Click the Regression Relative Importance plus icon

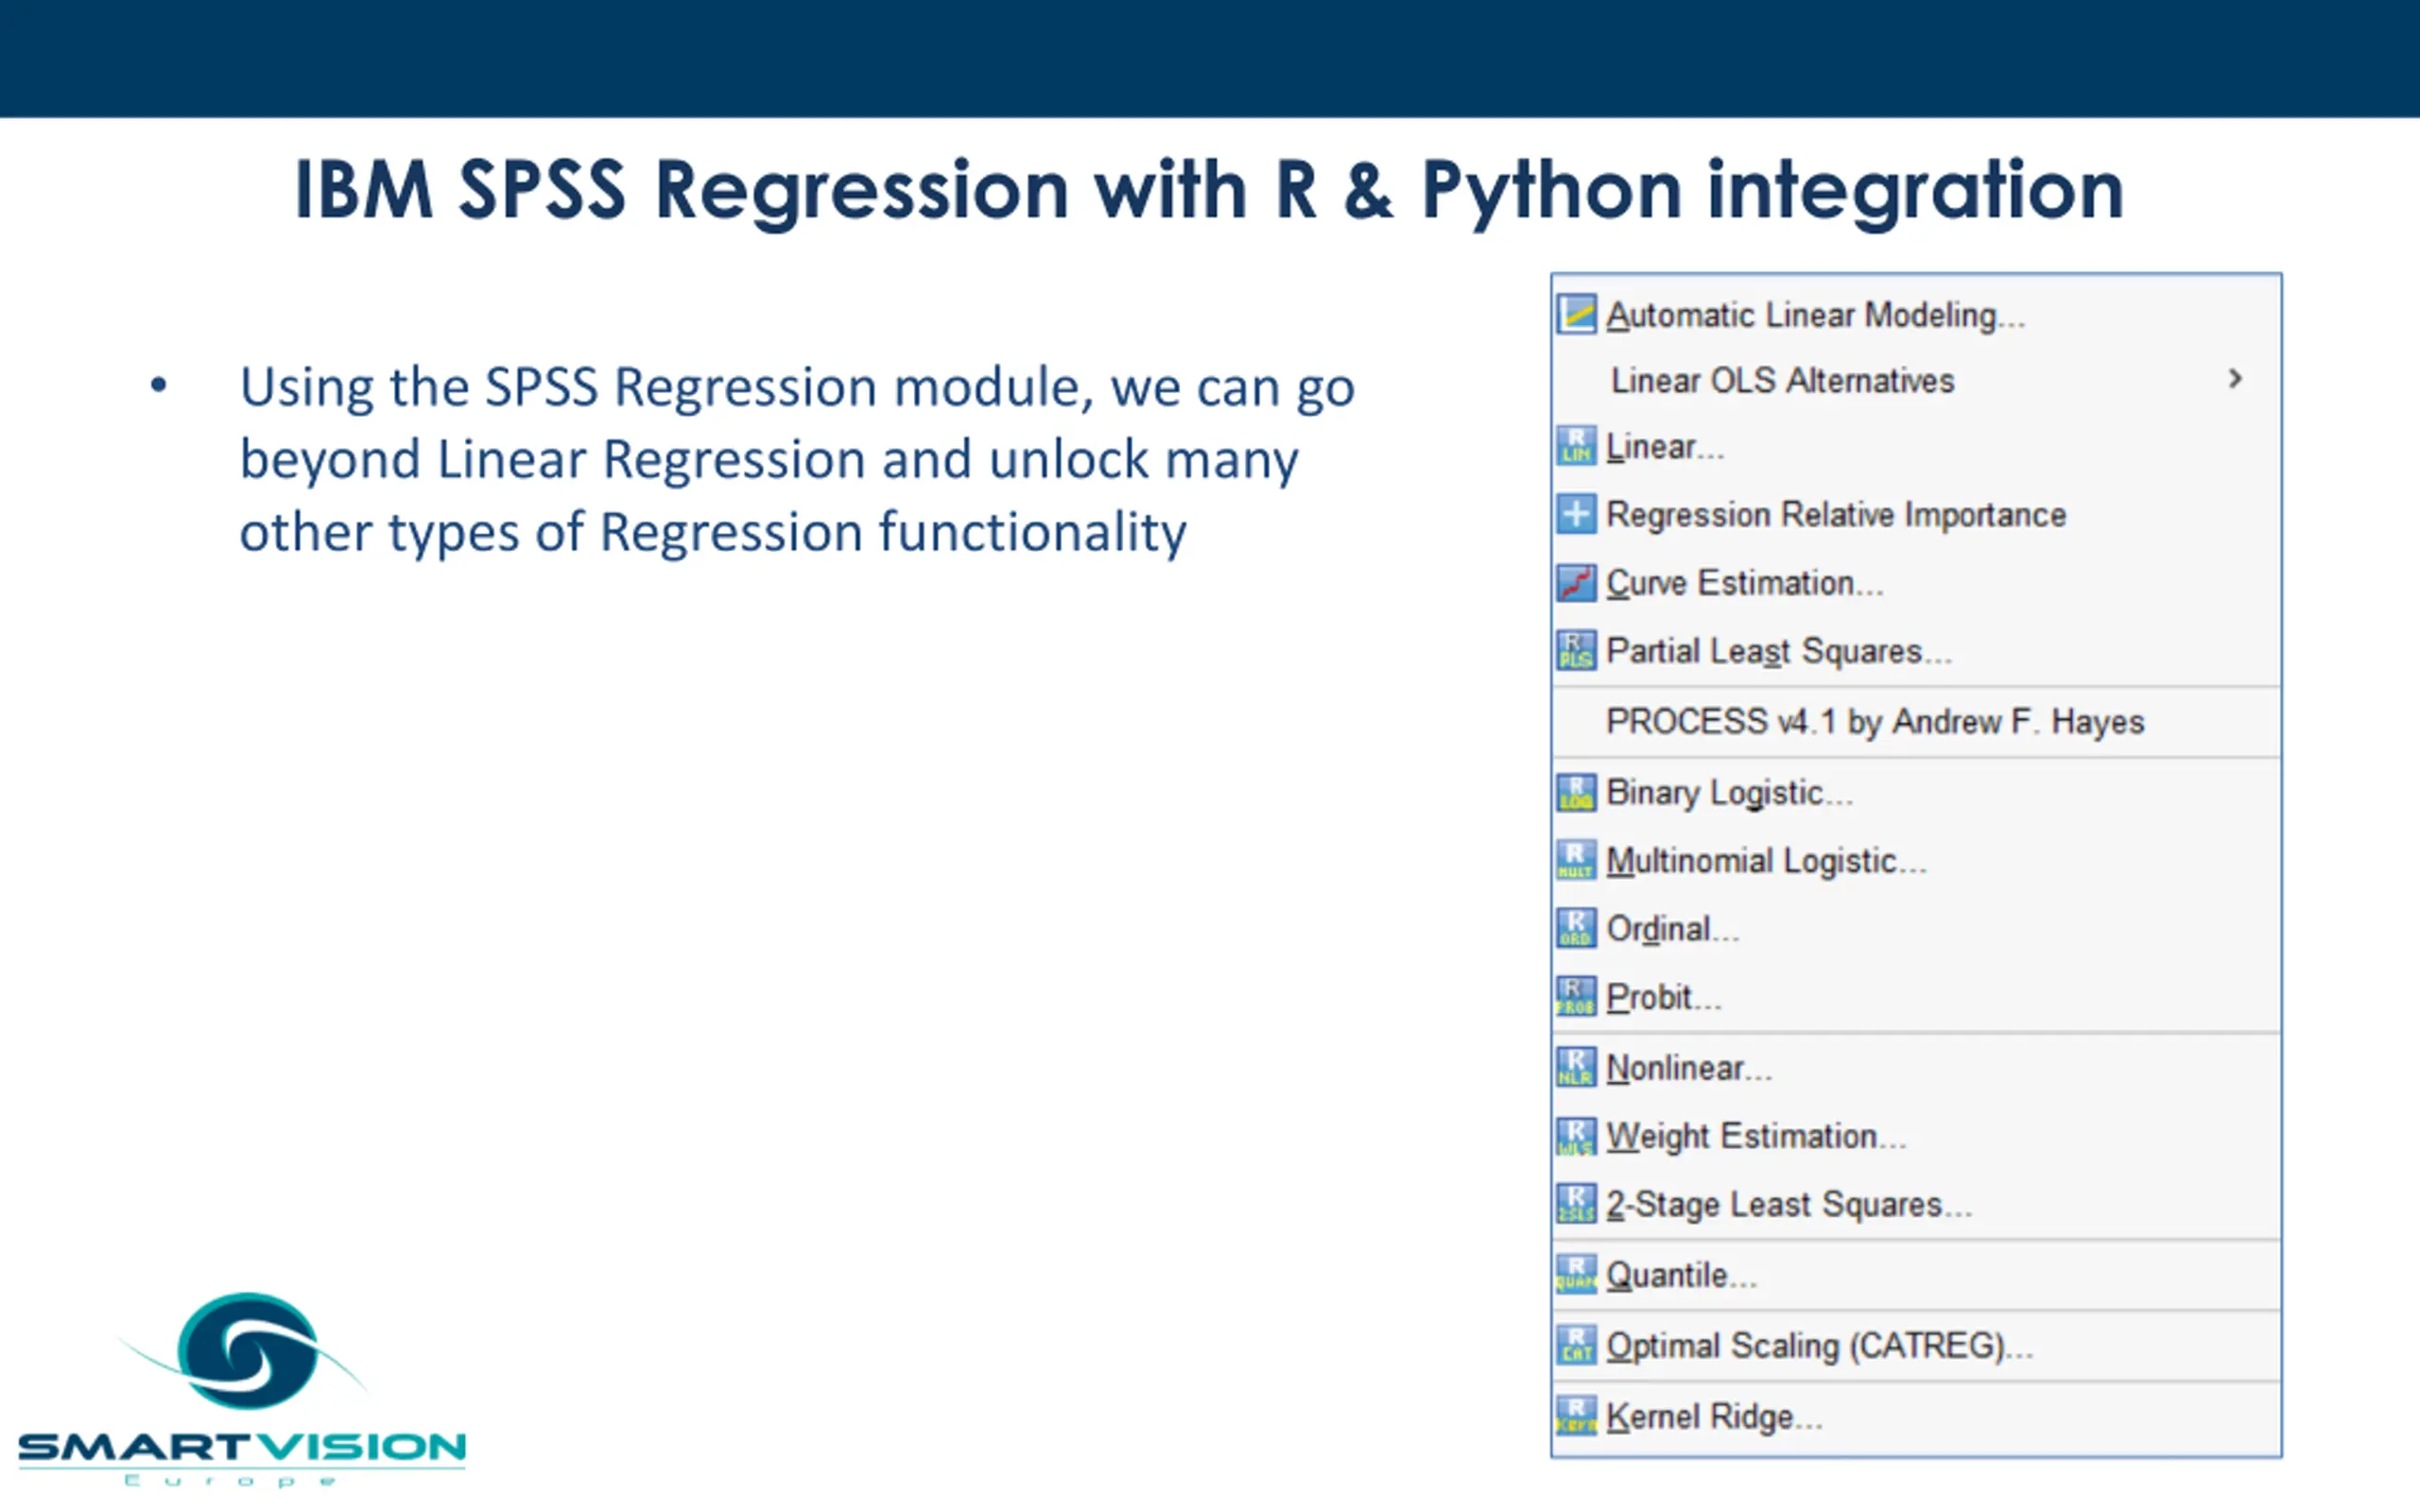1576,515
